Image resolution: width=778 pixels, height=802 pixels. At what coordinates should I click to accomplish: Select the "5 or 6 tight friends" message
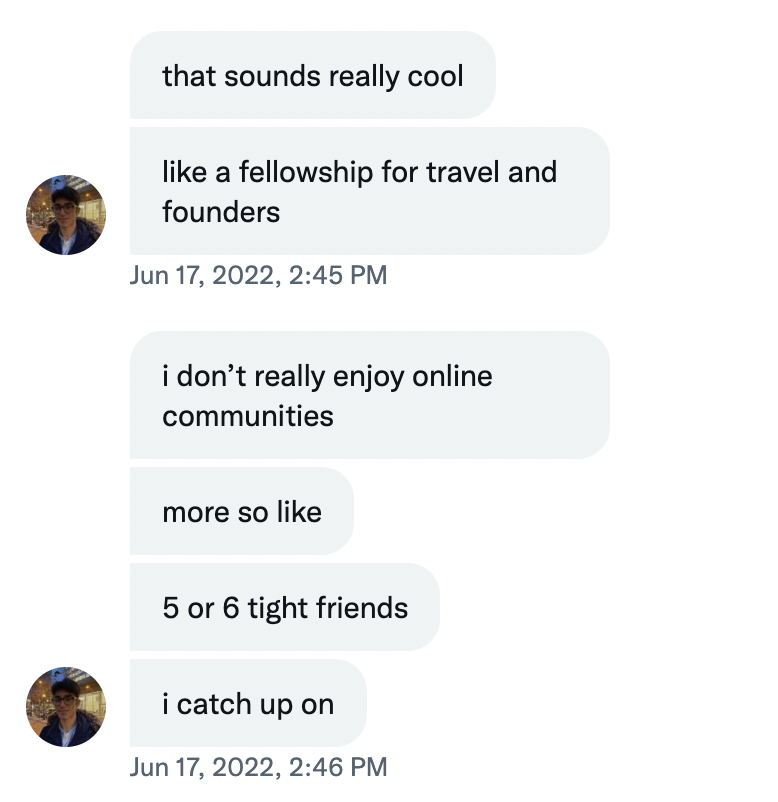click(x=284, y=607)
